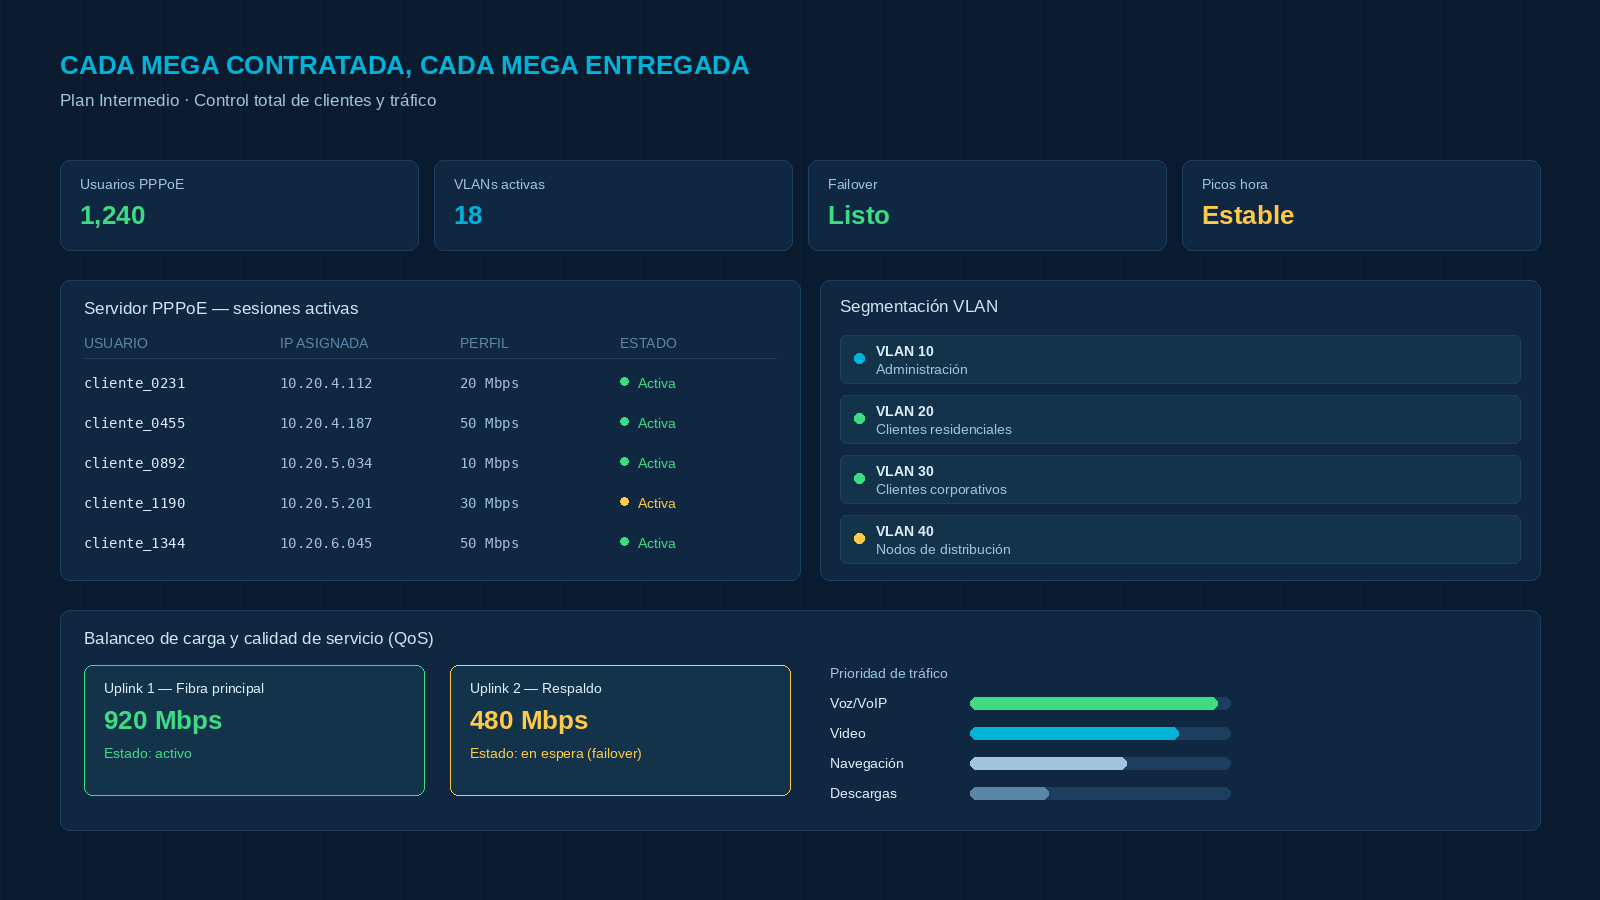Select the VLAN 10 Administración row
Screen dimensions: 1600x900
point(1180,360)
